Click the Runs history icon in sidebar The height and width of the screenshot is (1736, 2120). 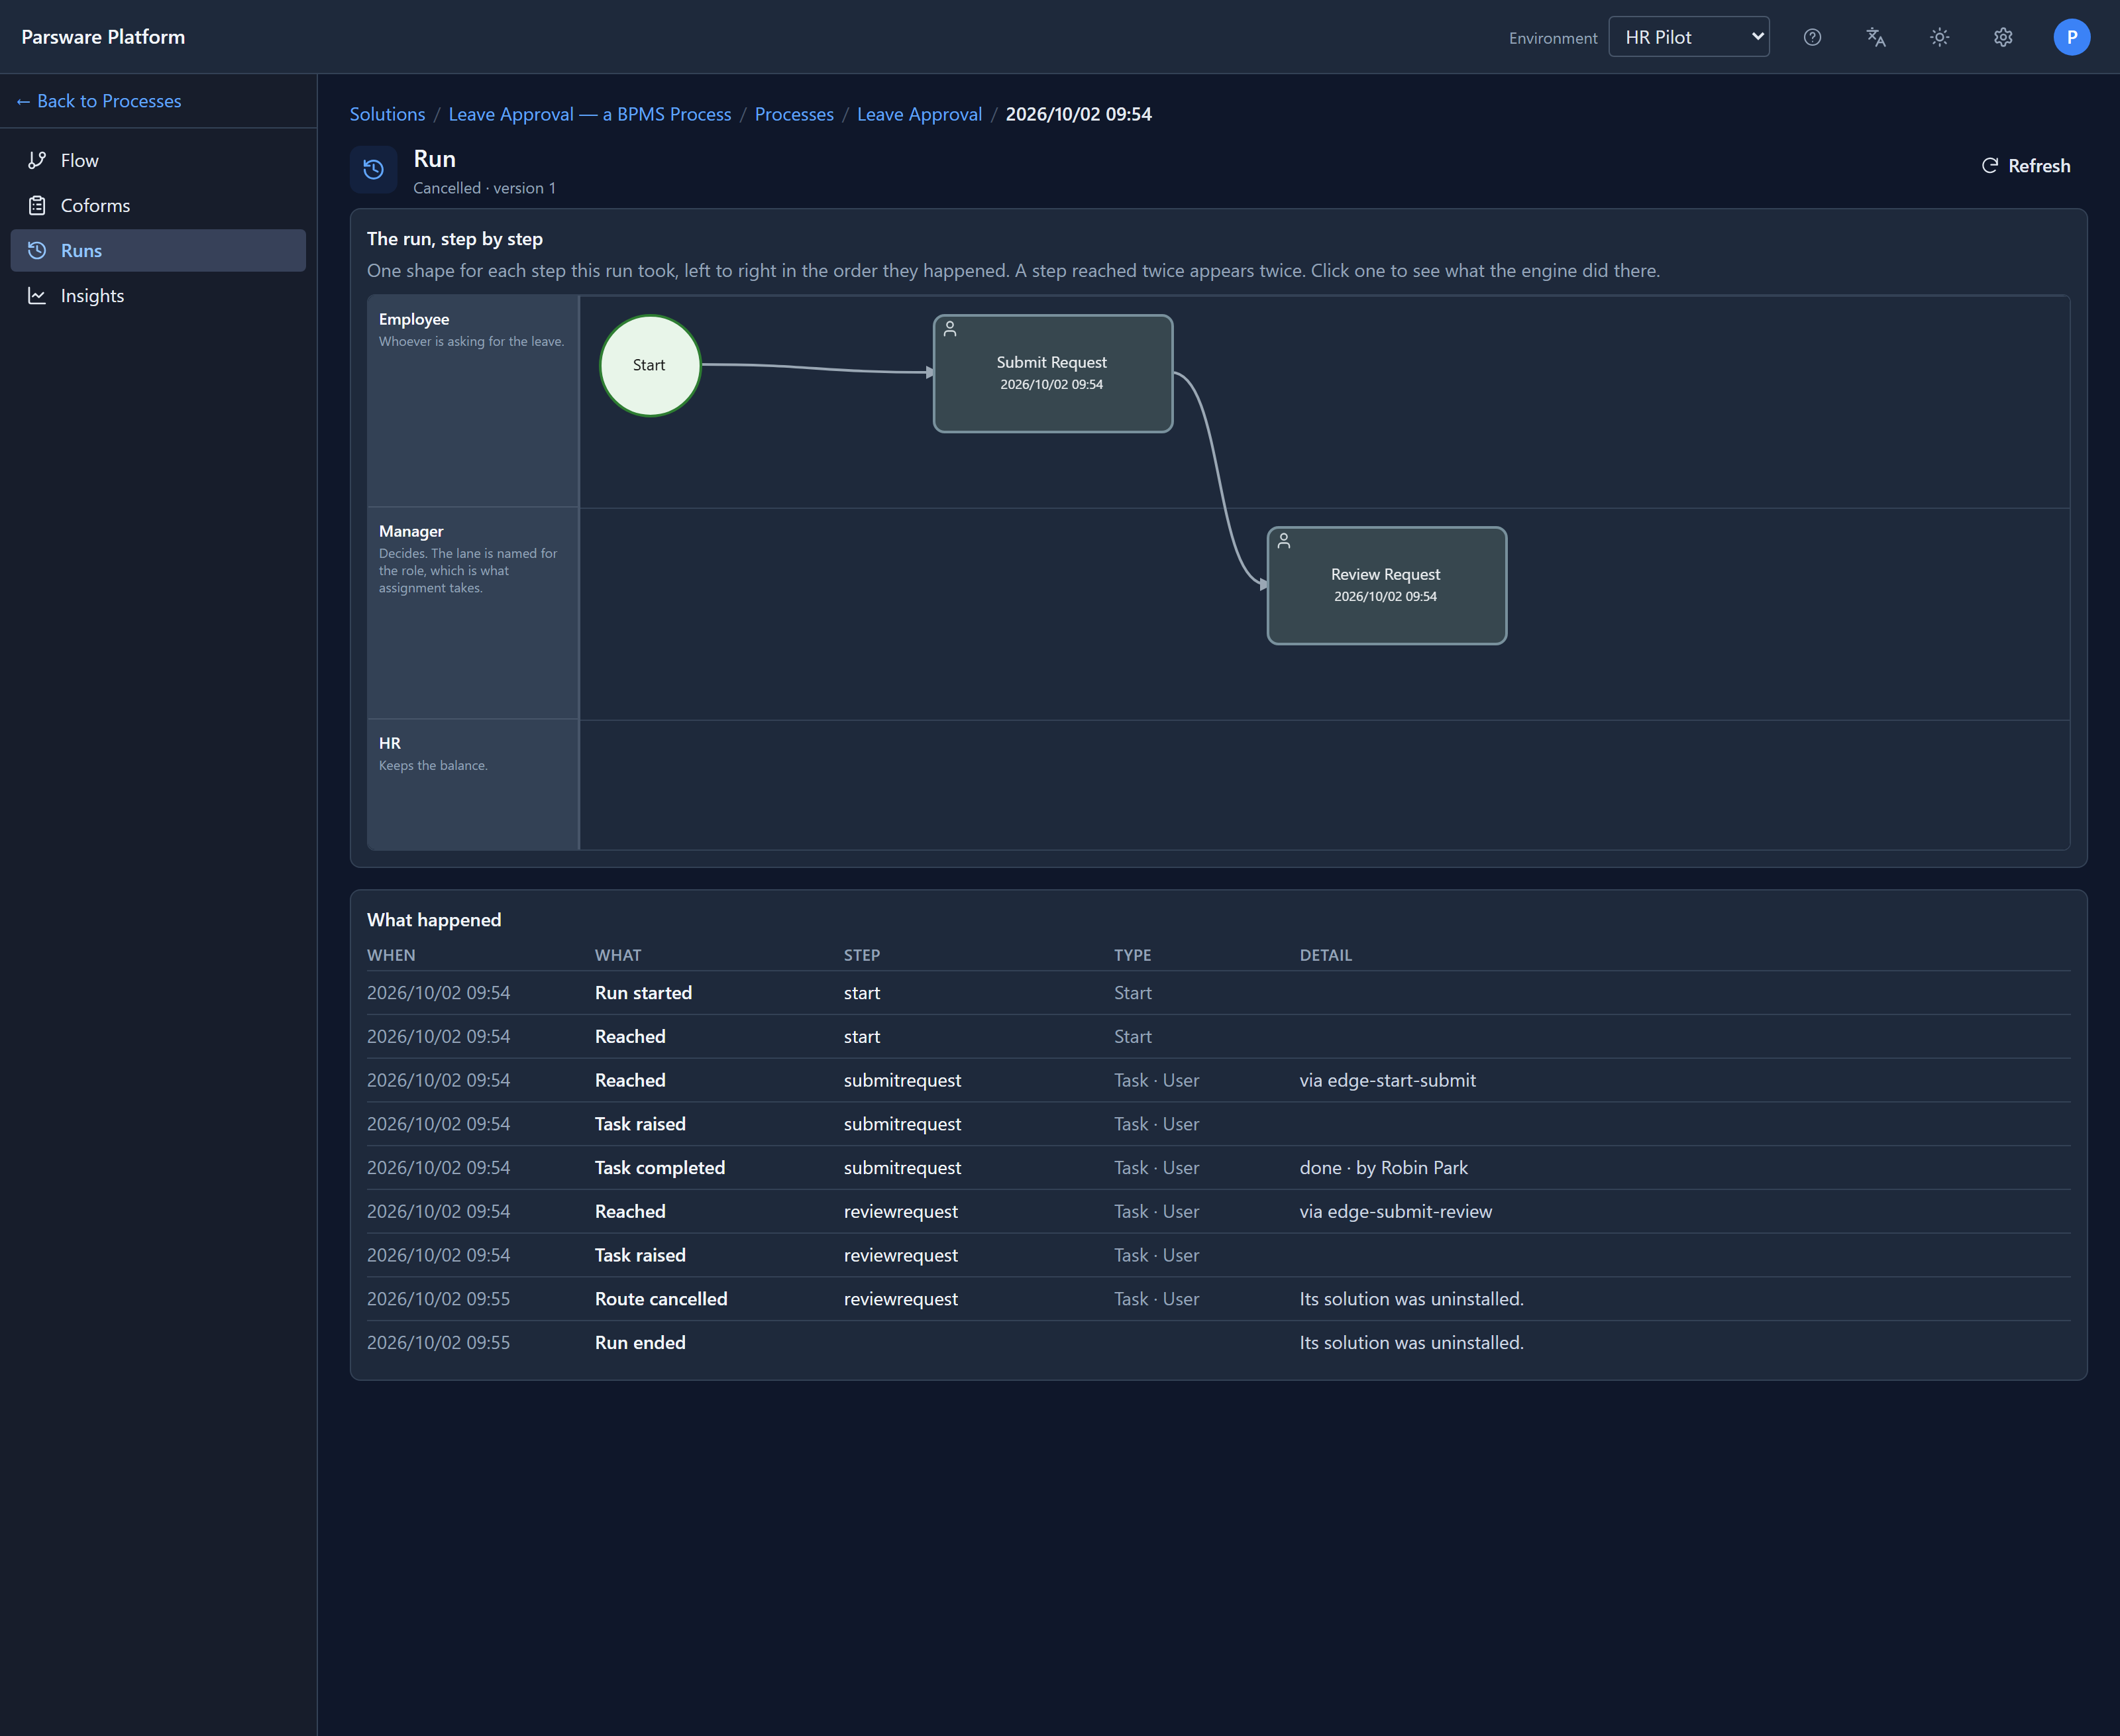tap(37, 250)
